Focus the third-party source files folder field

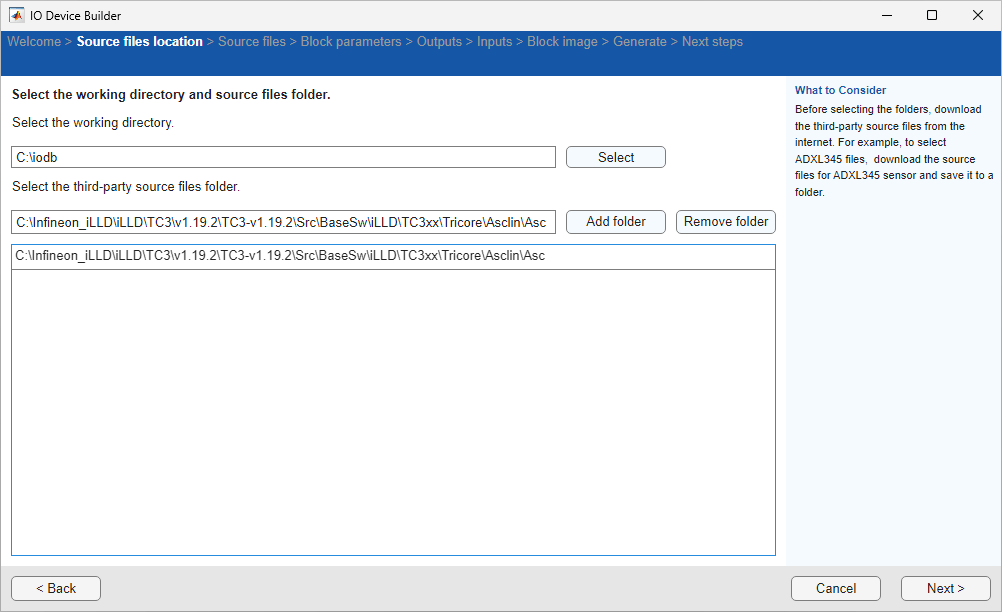click(283, 222)
